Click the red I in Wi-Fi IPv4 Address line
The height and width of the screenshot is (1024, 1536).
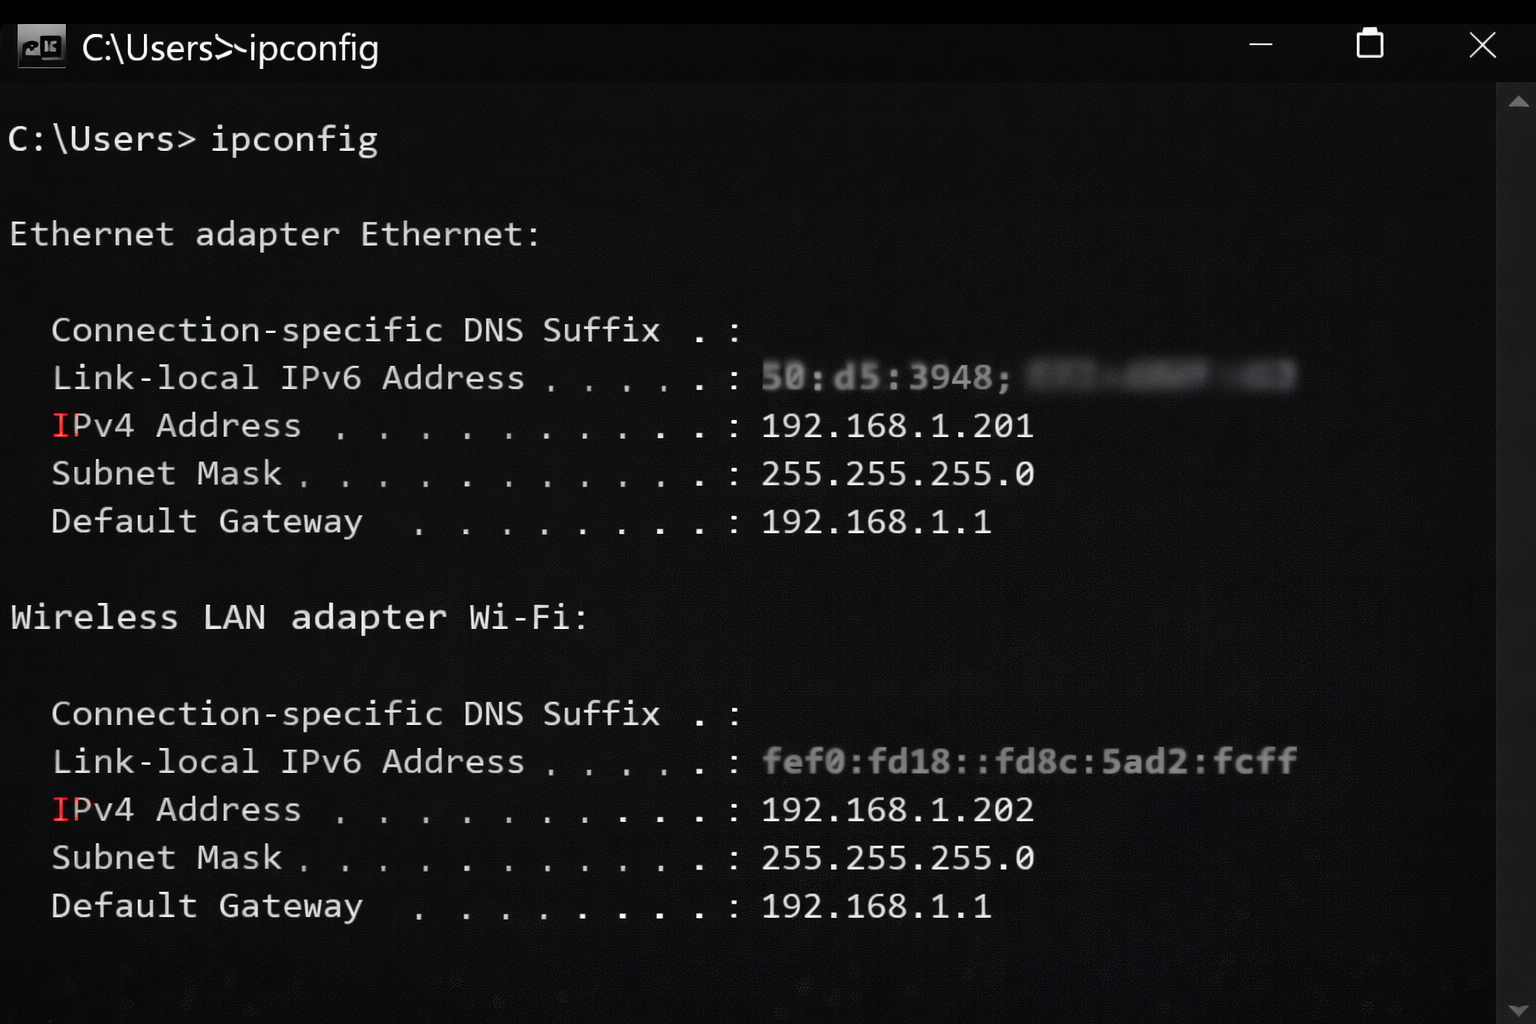(62, 809)
